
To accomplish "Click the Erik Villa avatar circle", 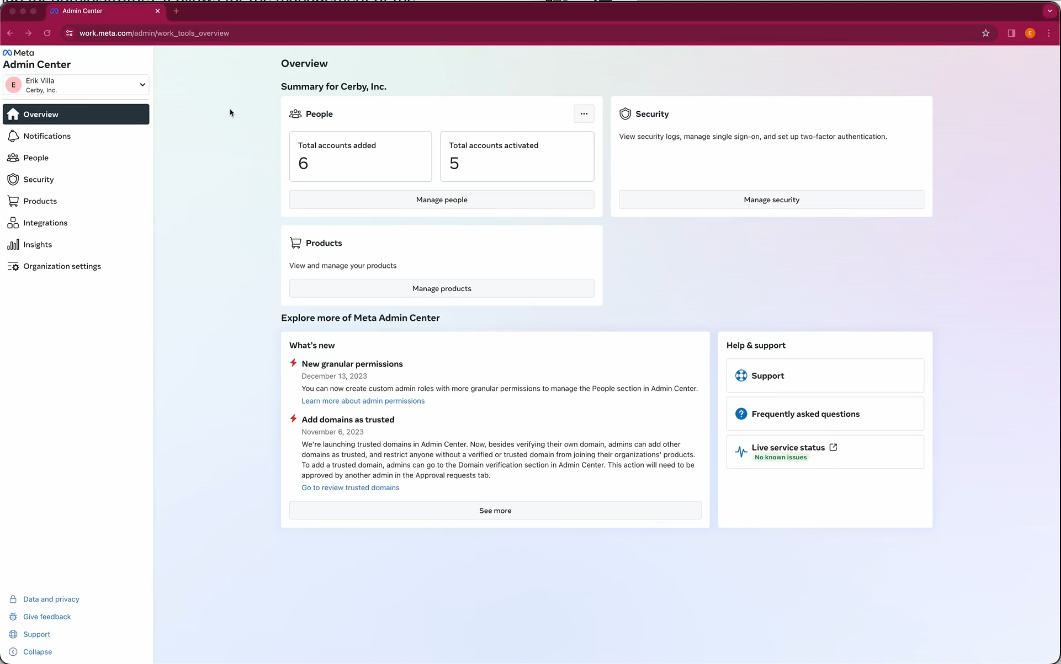I will click(x=14, y=85).
